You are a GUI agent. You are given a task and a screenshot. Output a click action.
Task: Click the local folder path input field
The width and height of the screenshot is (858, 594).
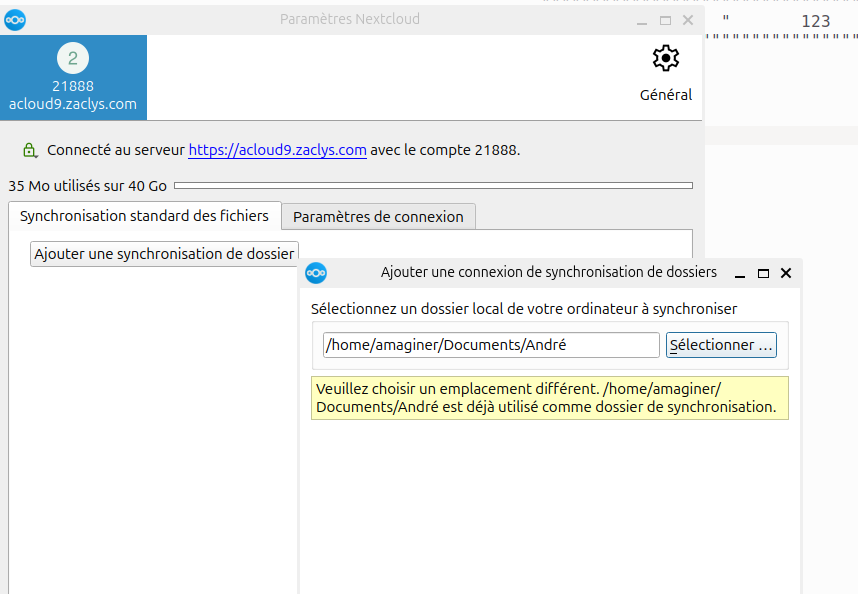pyautogui.click(x=491, y=345)
